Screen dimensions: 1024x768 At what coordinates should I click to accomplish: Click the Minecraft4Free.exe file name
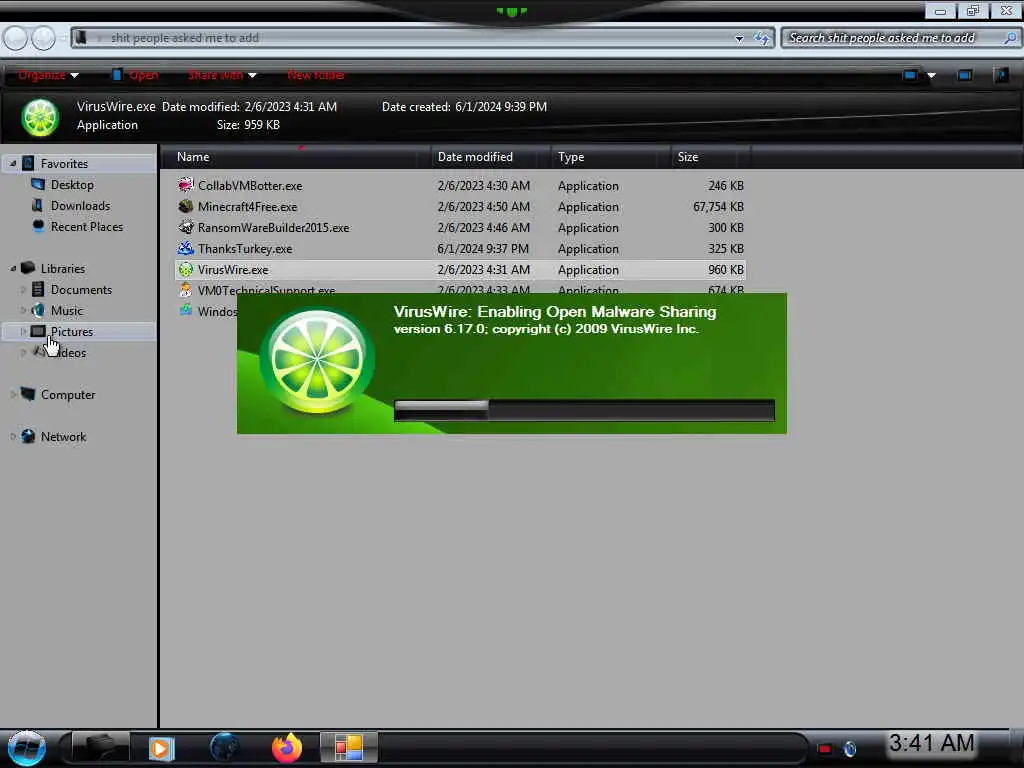(248, 206)
